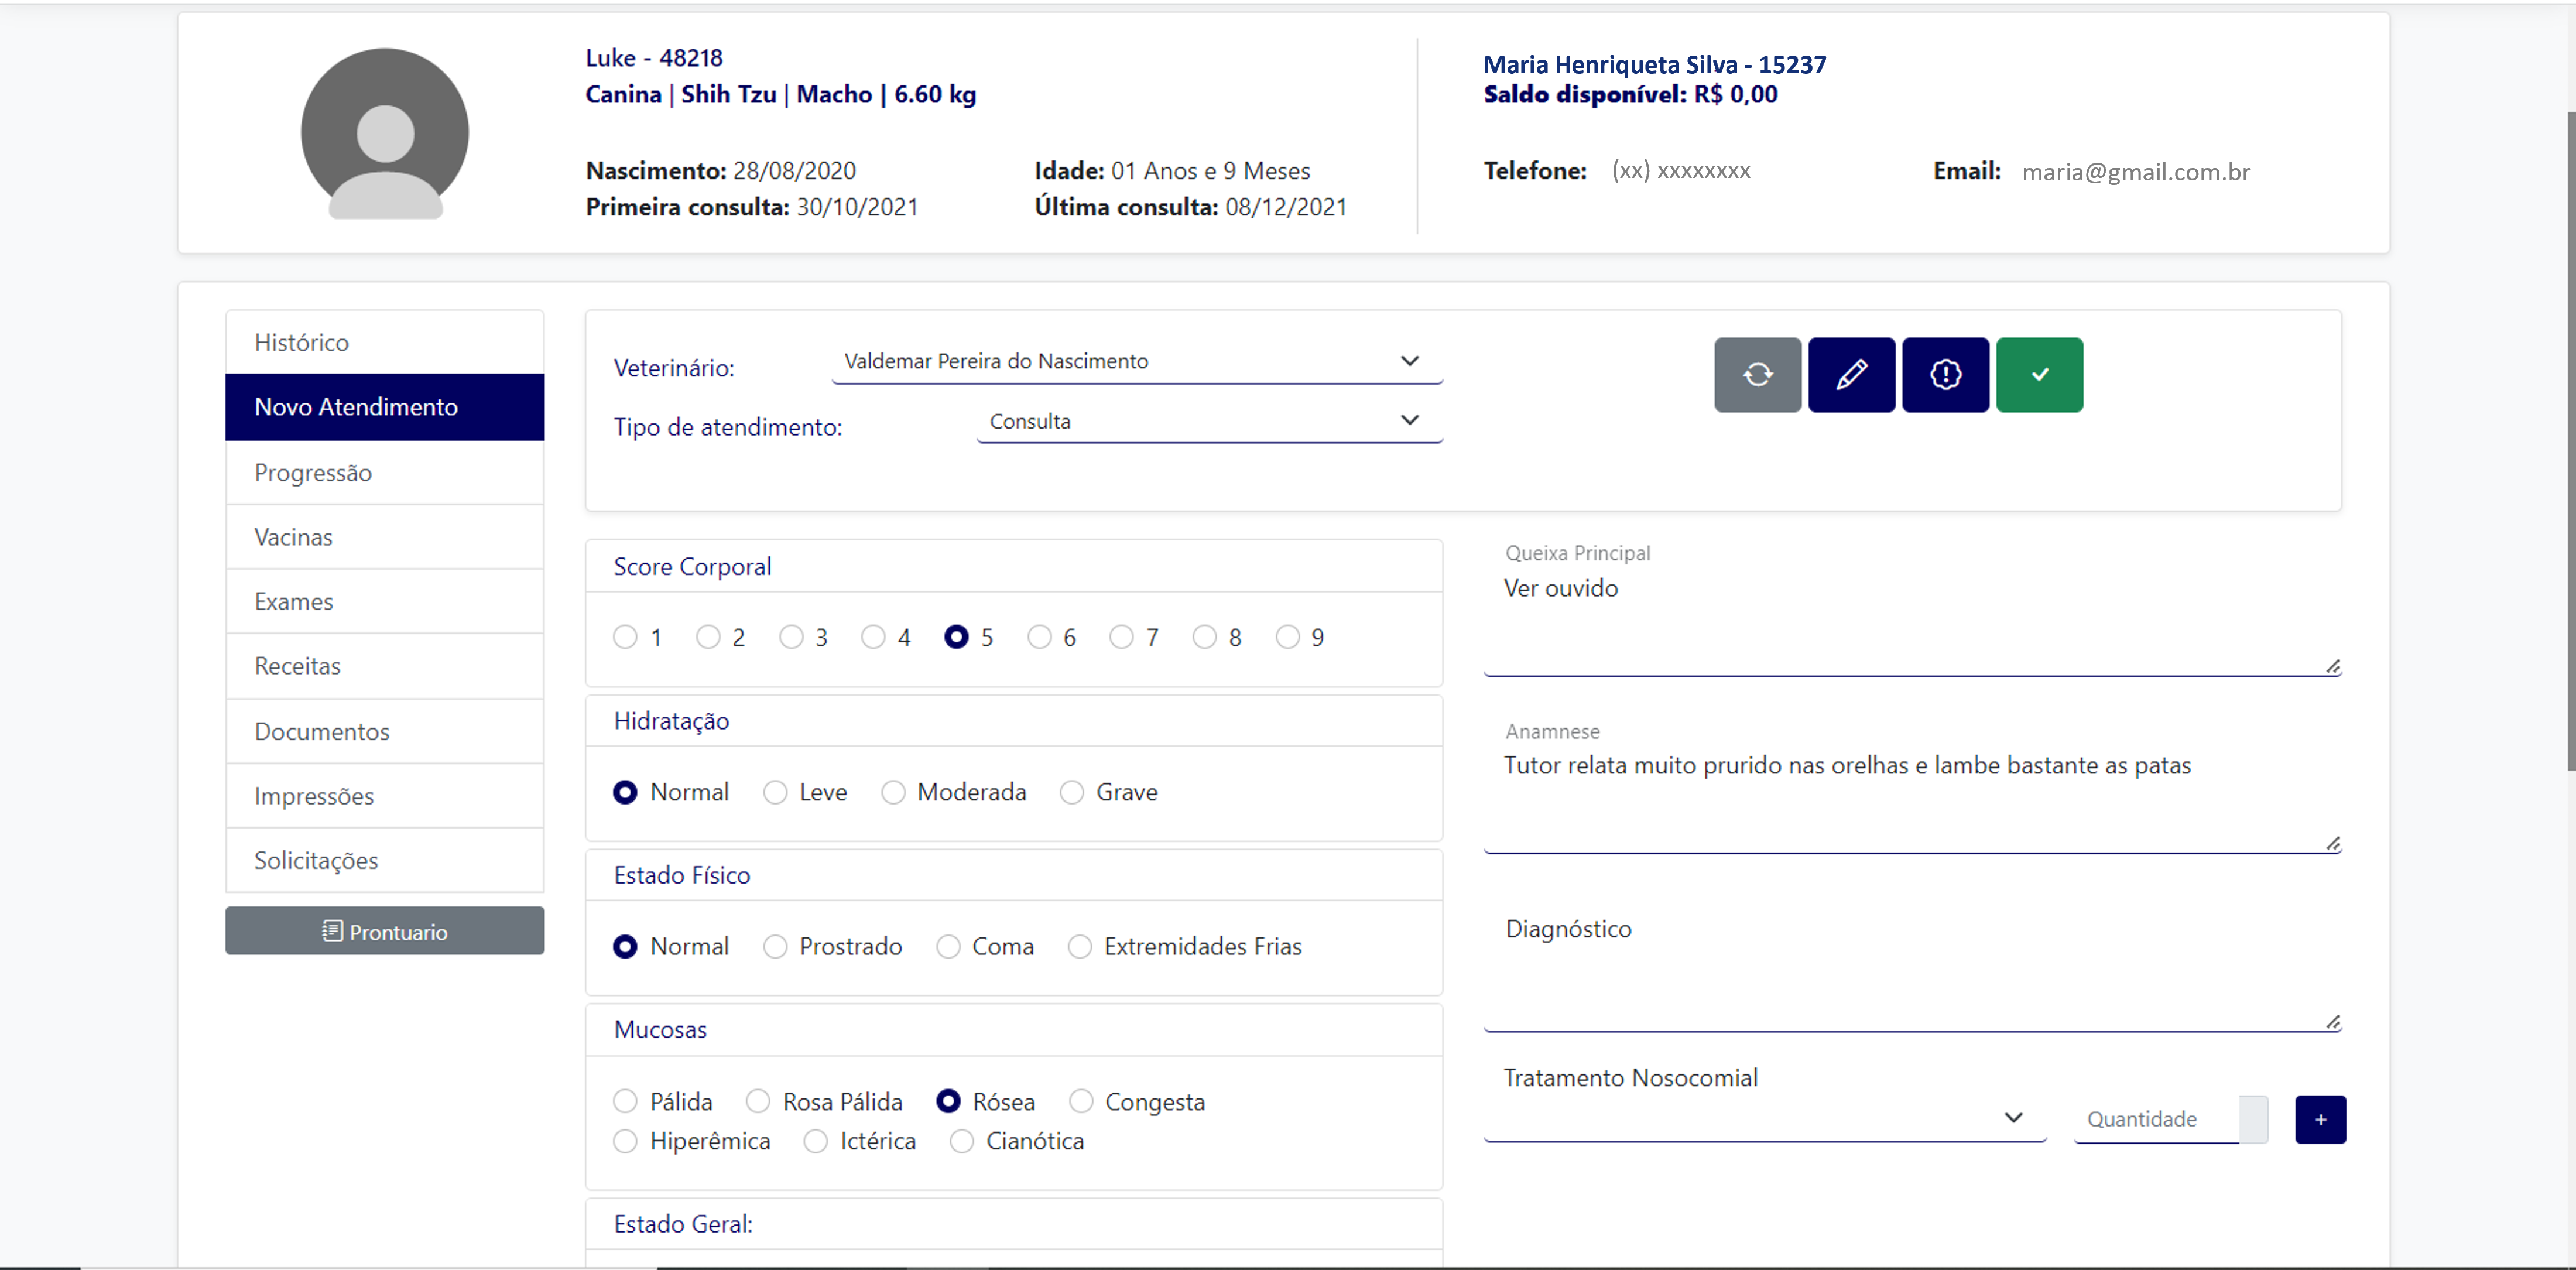Select Score Corporal option 2
Screen dimensions: 2576x1270
coord(708,637)
